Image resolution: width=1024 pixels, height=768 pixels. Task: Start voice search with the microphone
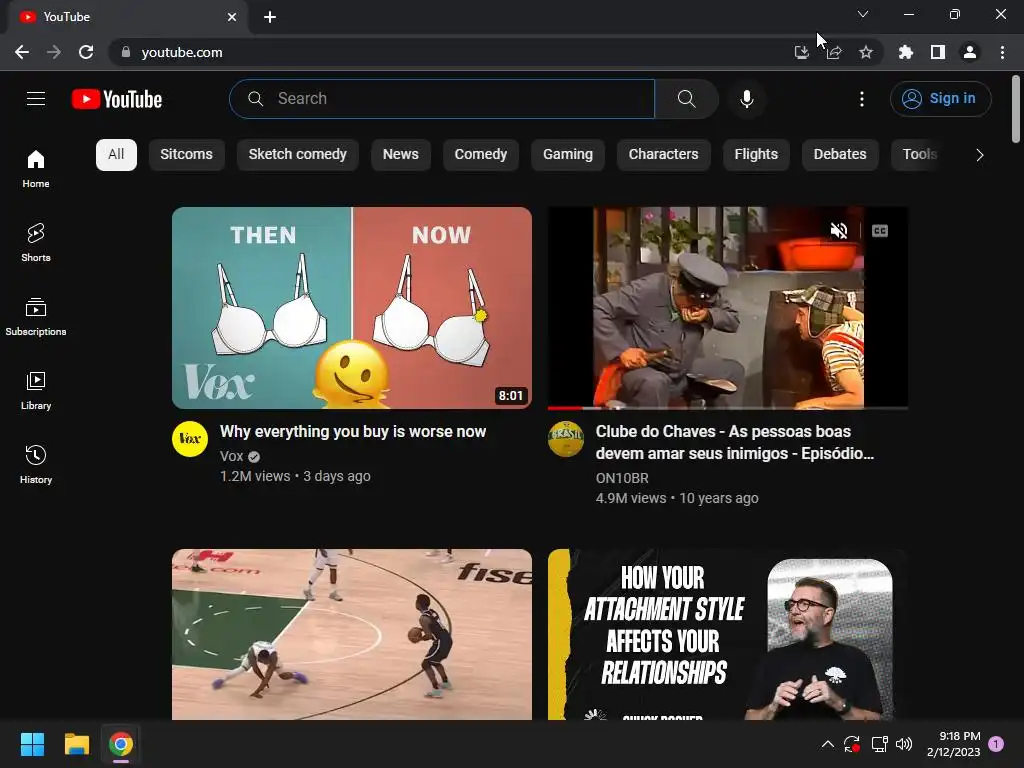746,99
